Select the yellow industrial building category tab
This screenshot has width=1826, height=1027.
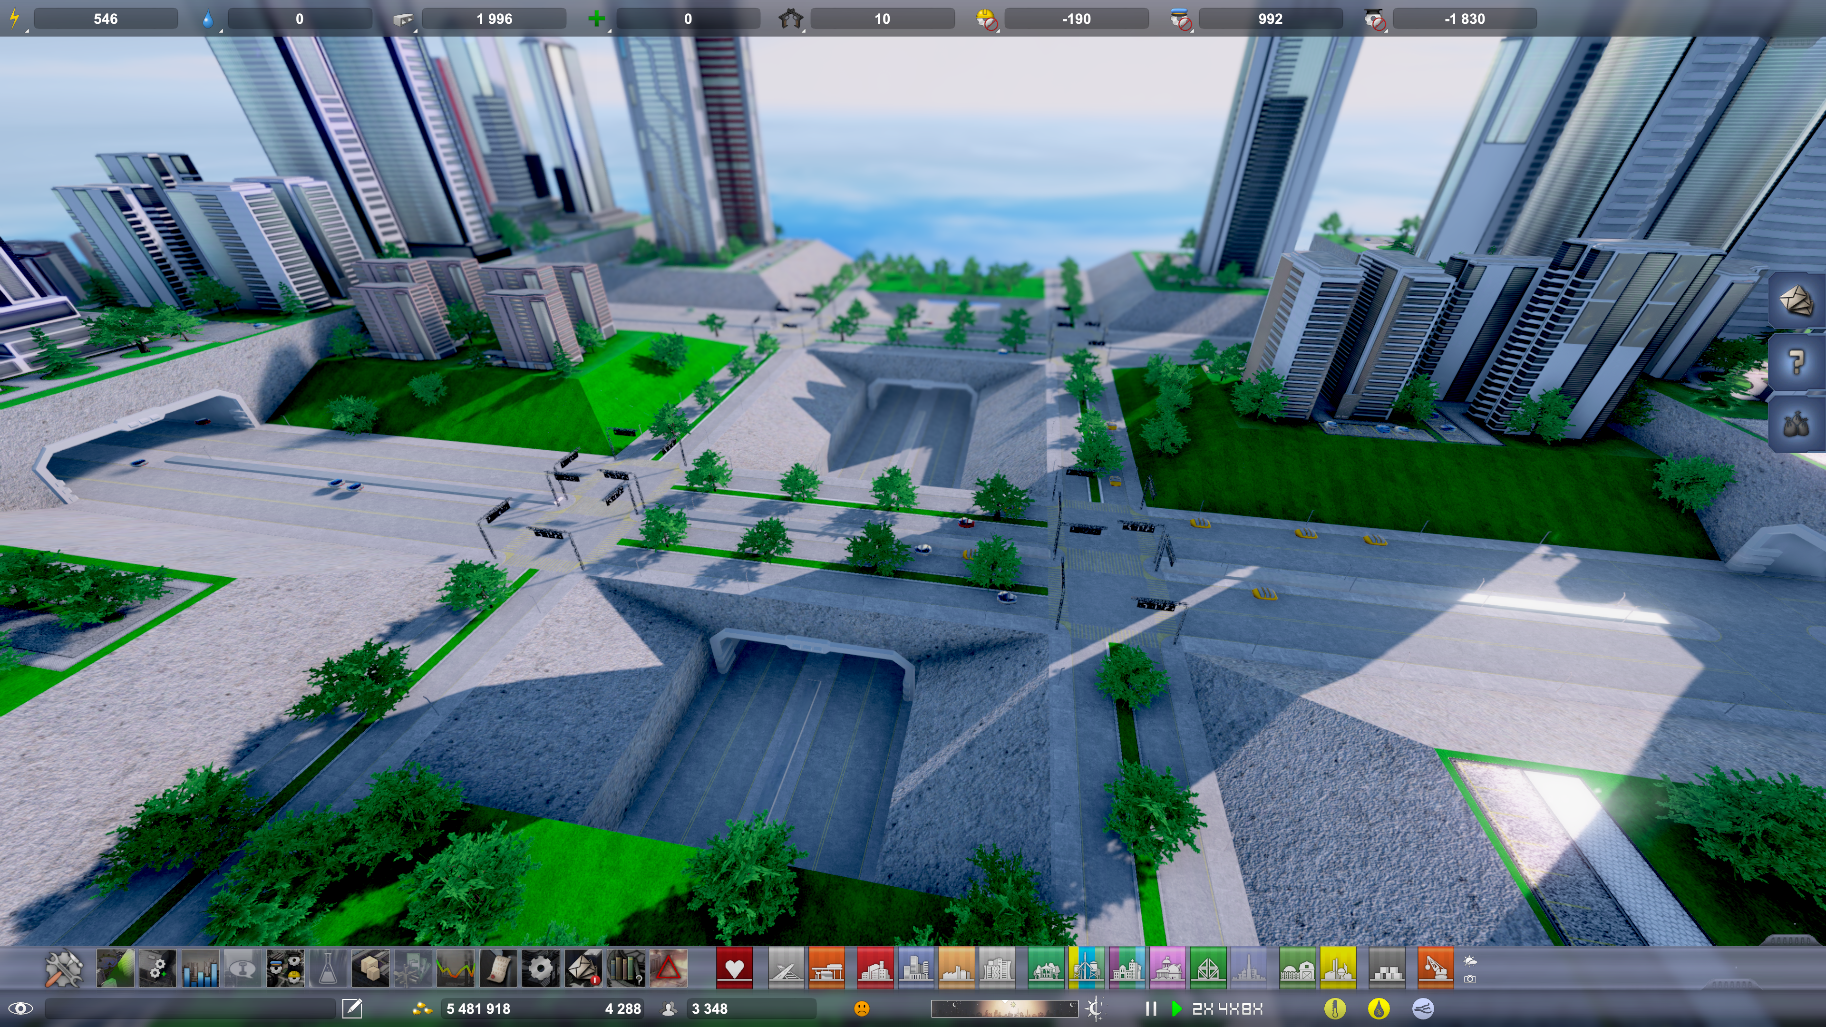1338,968
